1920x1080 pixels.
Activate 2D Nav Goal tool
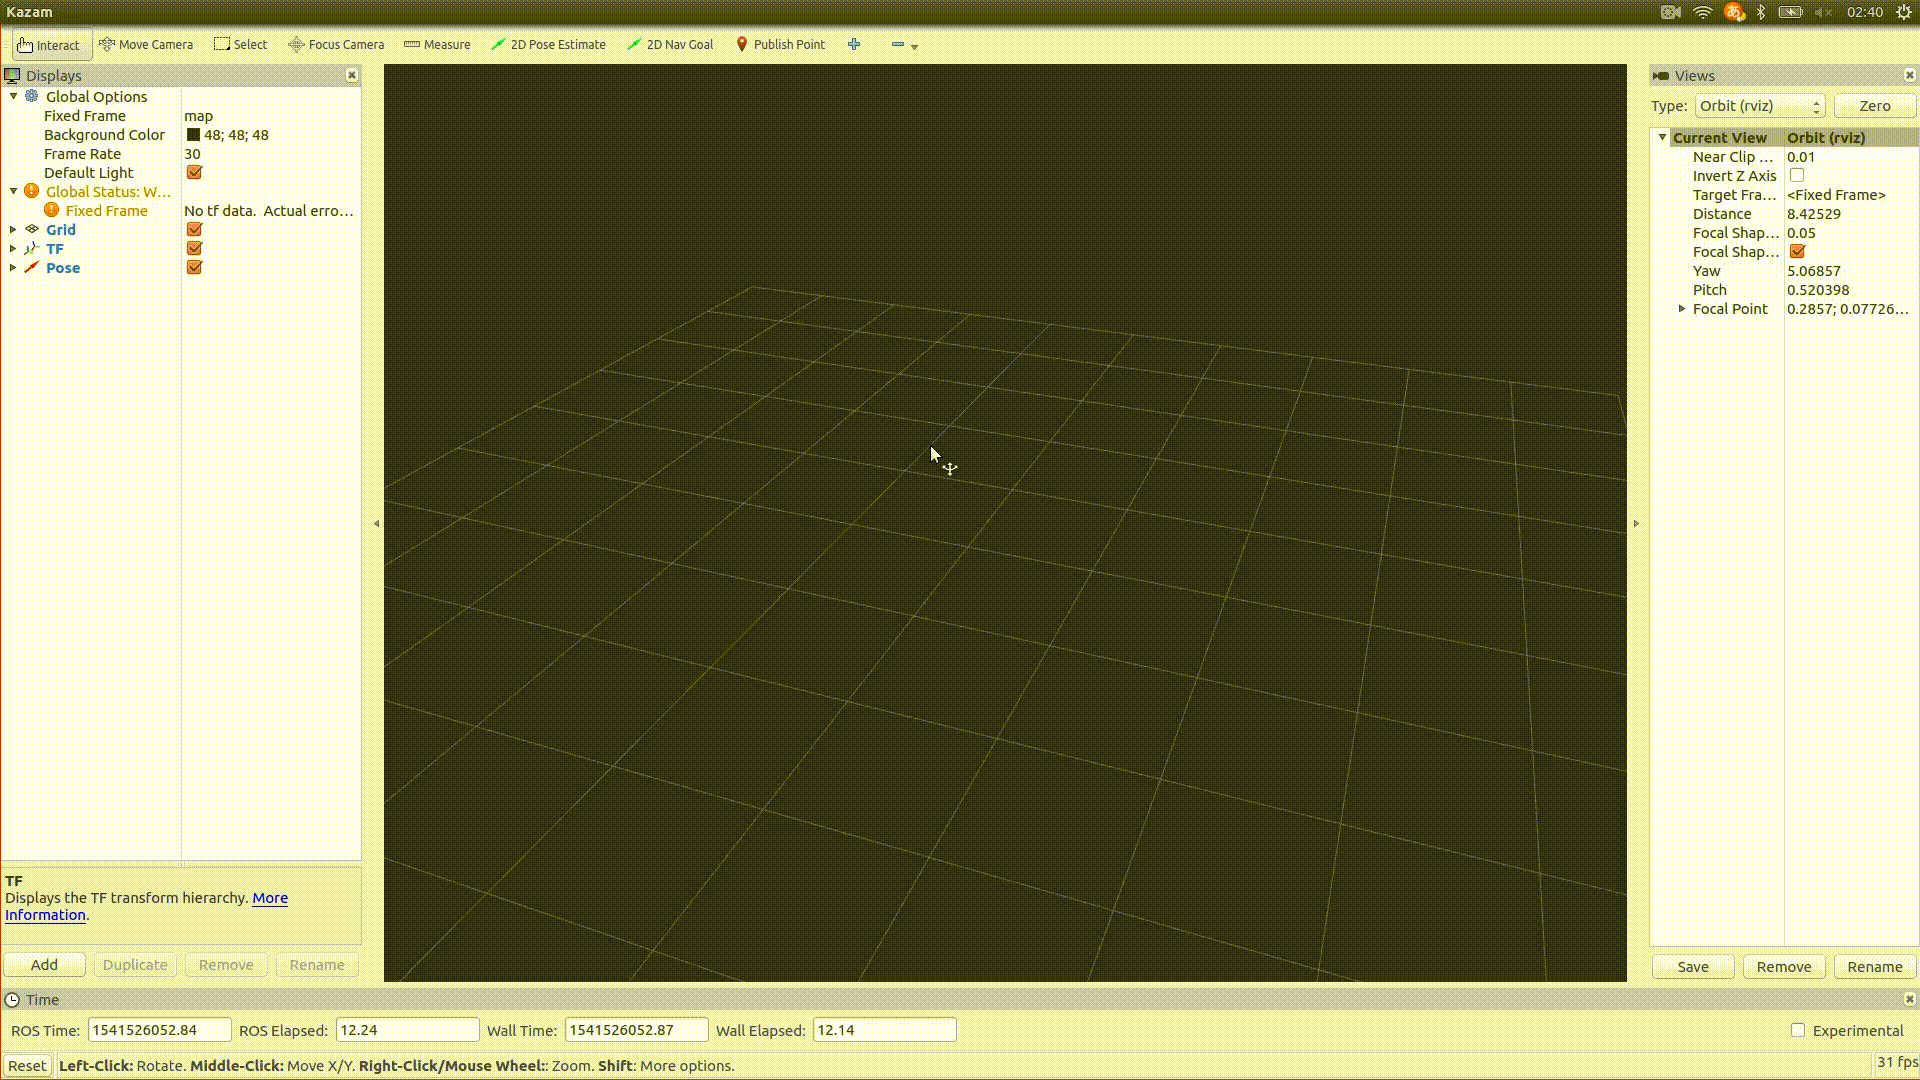[670, 45]
